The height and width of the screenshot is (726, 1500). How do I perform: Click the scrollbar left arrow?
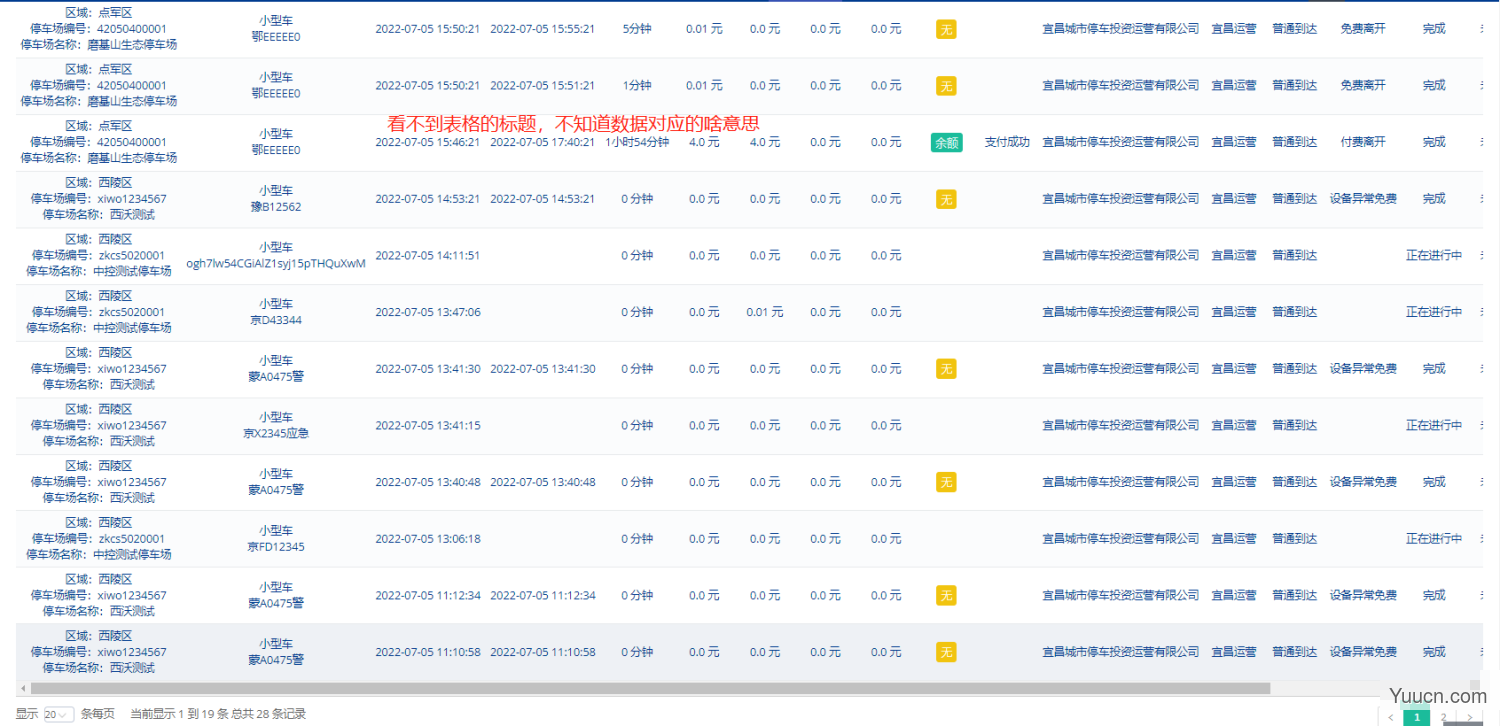click(22, 688)
